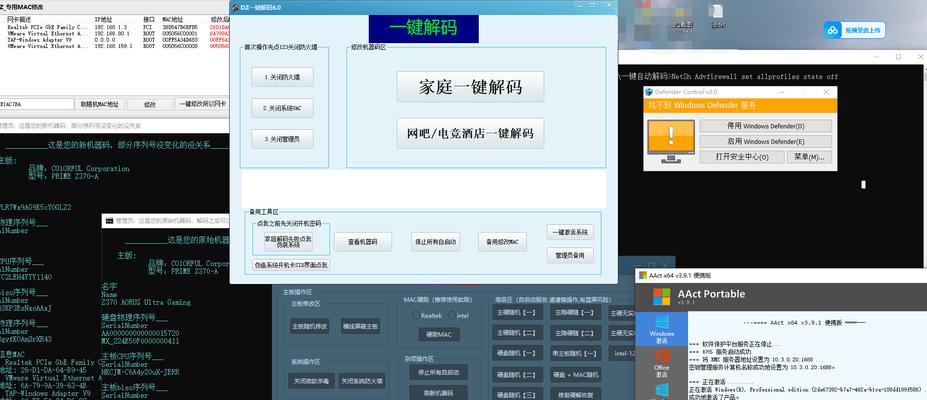Click MAC address input field in MAC修改 window
The width and height of the screenshot is (927, 400).
click(37, 104)
